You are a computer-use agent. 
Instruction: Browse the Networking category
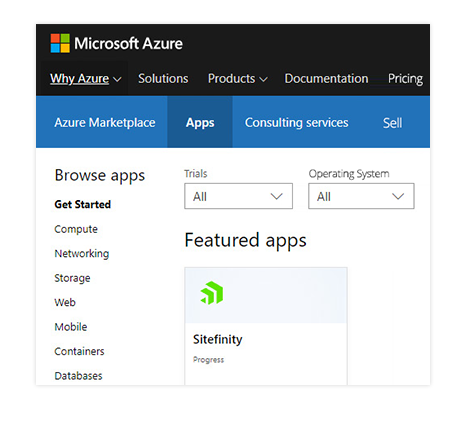[x=82, y=254]
